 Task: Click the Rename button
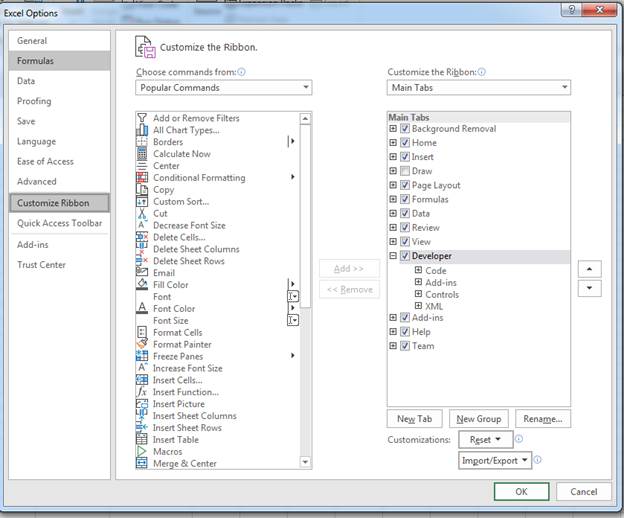point(543,419)
